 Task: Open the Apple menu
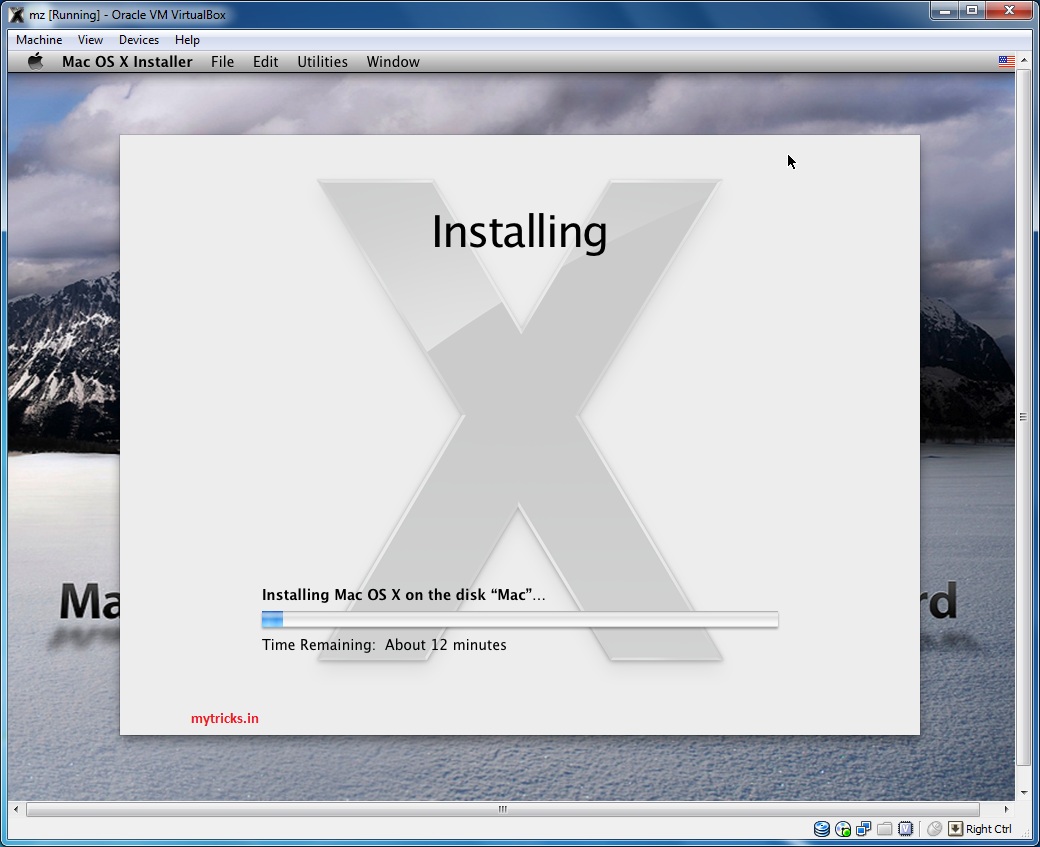(x=36, y=62)
